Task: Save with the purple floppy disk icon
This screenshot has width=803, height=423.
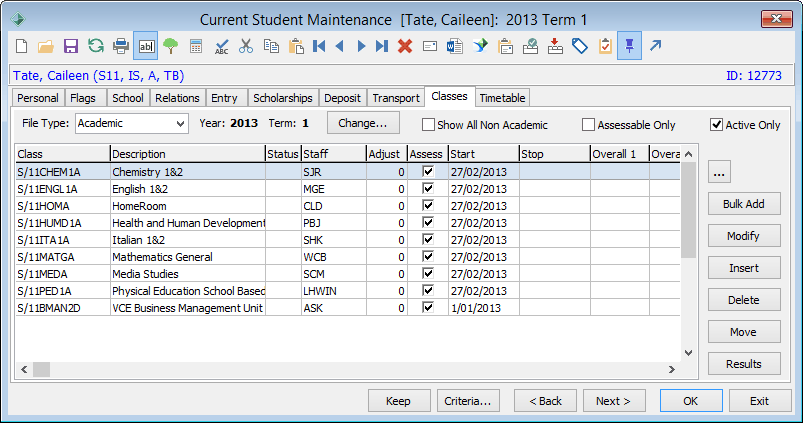Action: click(x=71, y=46)
